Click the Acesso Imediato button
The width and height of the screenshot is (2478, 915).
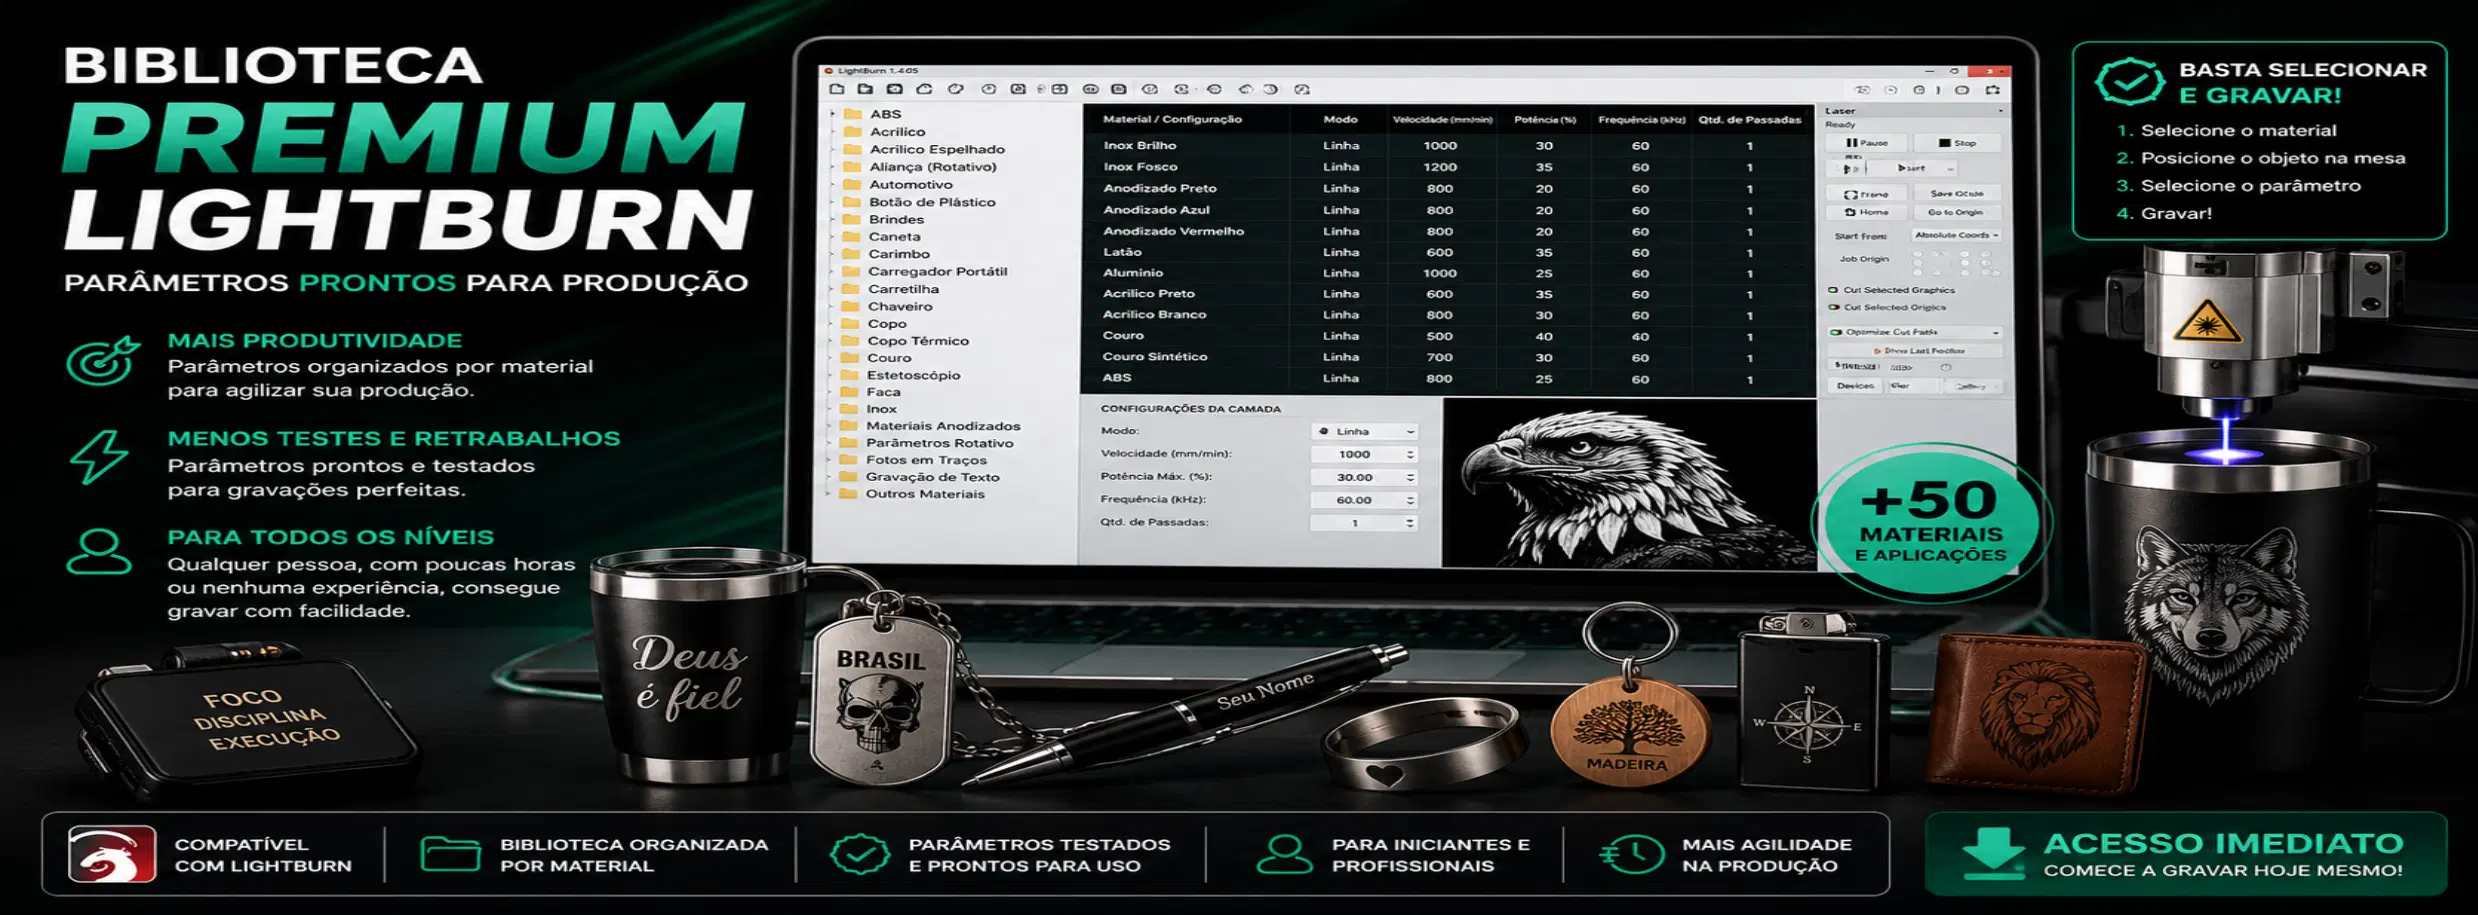coord(2185,853)
